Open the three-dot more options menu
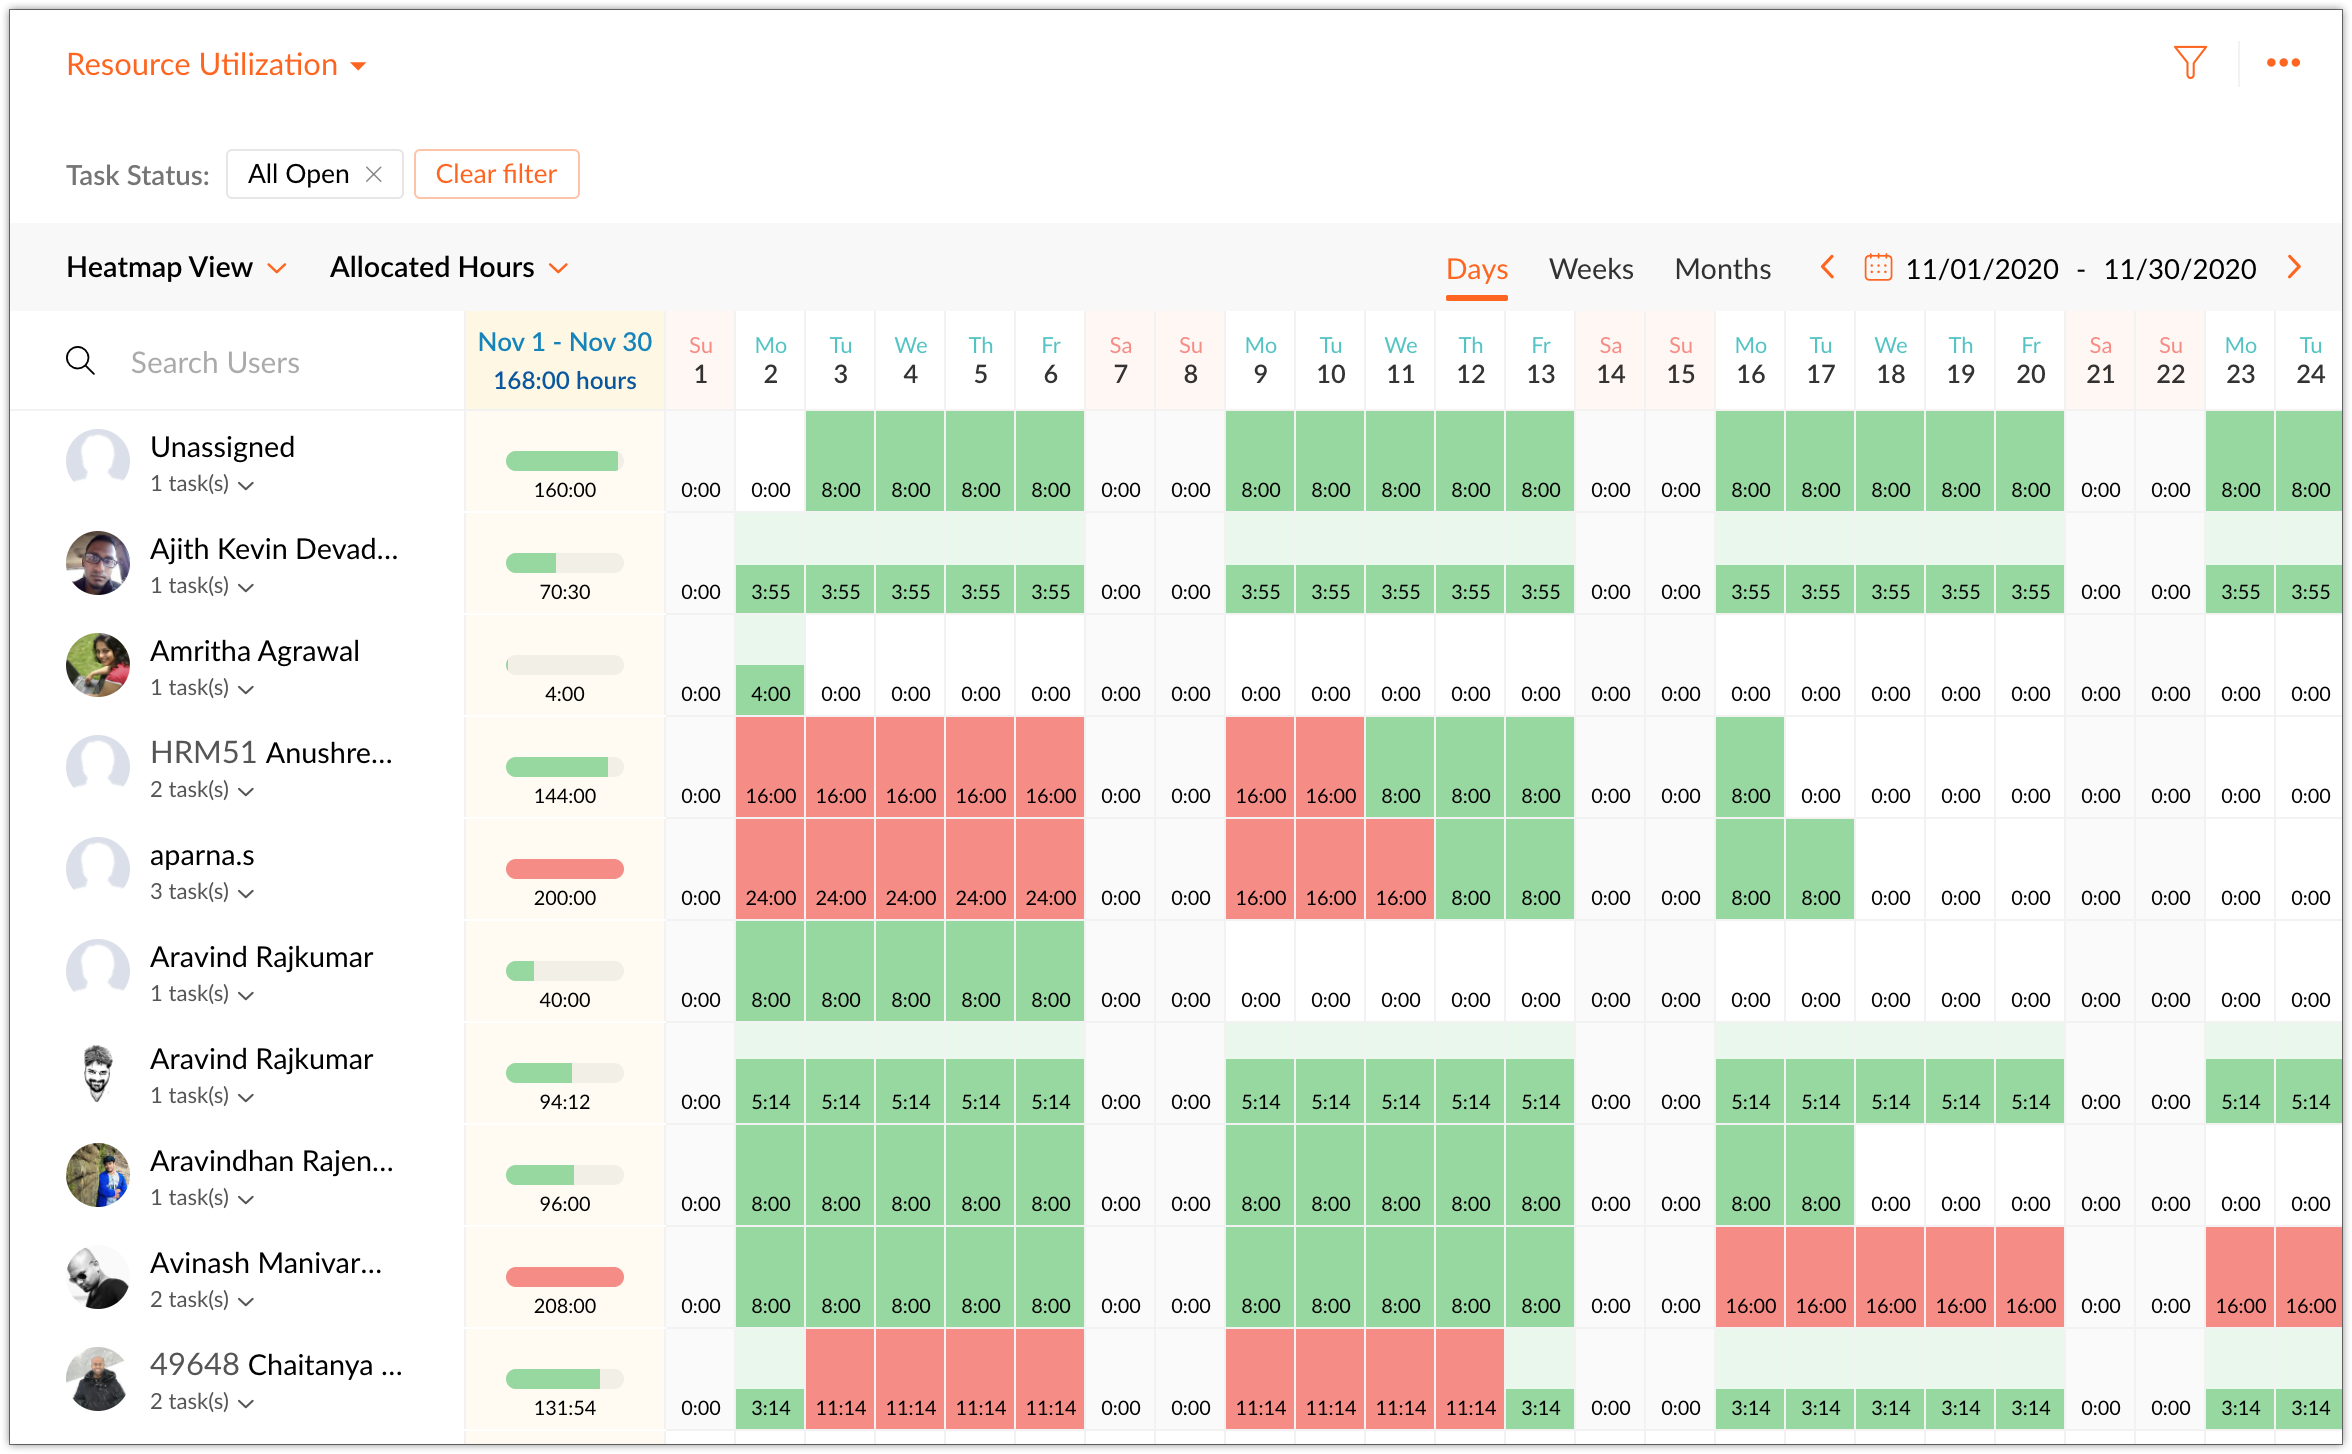This screenshot has width=2352, height=1454. (x=2283, y=63)
